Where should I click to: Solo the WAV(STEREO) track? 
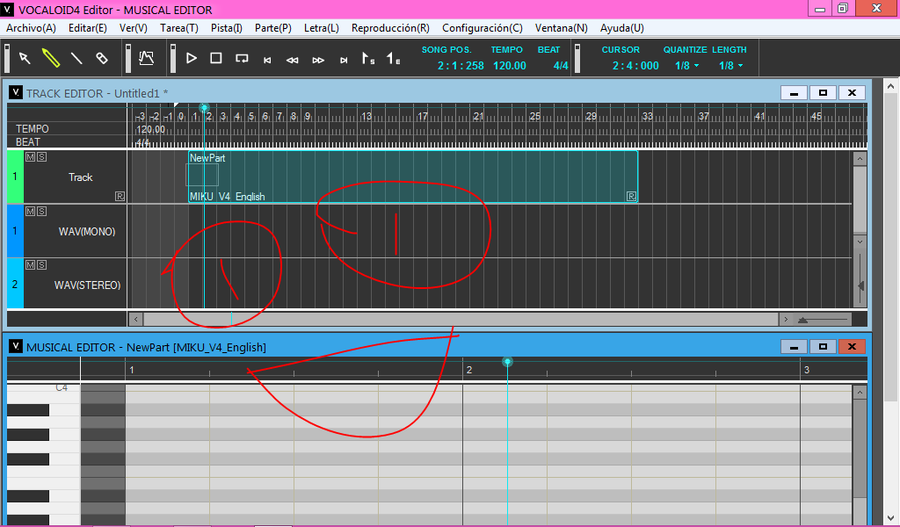(x=42, y=265)
